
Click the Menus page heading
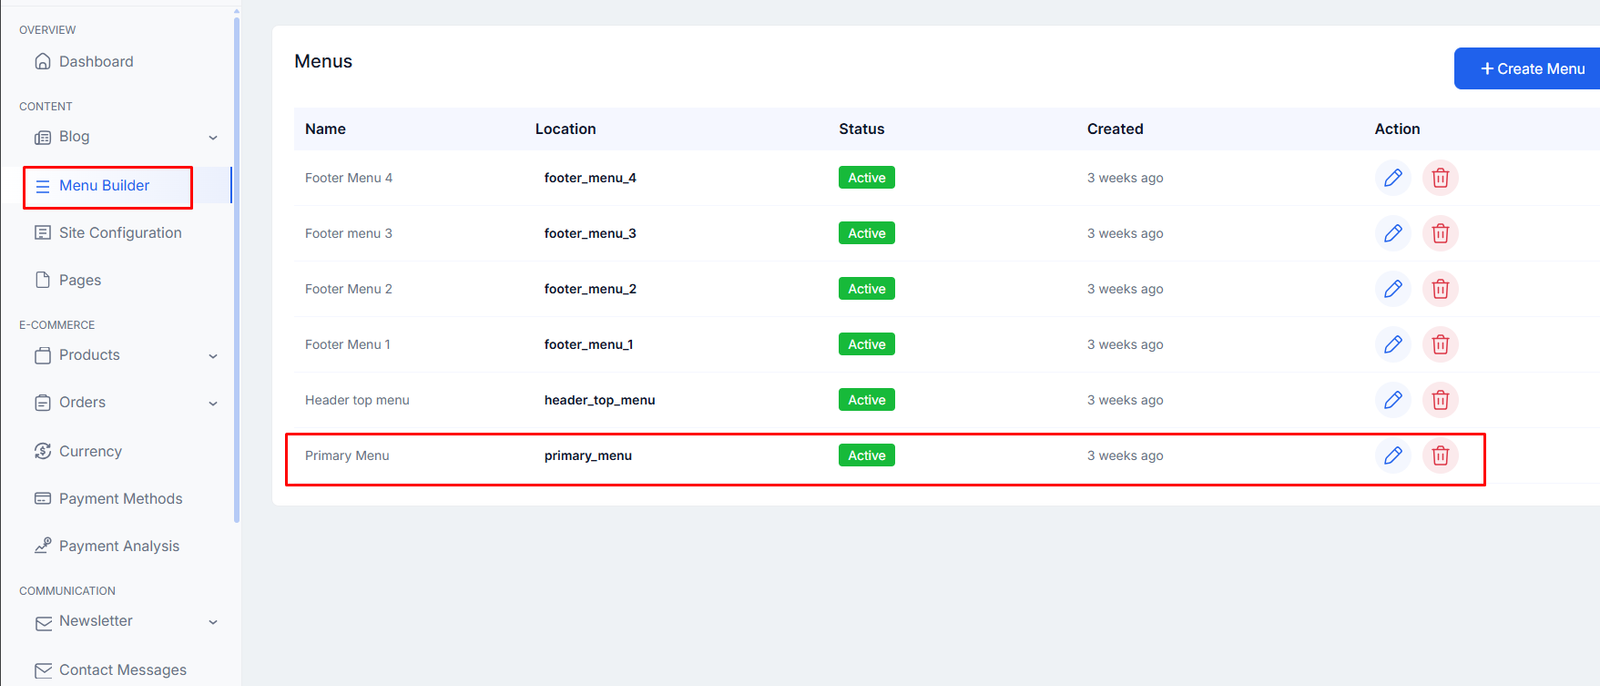pyautogui.click(x=323, y=61)
